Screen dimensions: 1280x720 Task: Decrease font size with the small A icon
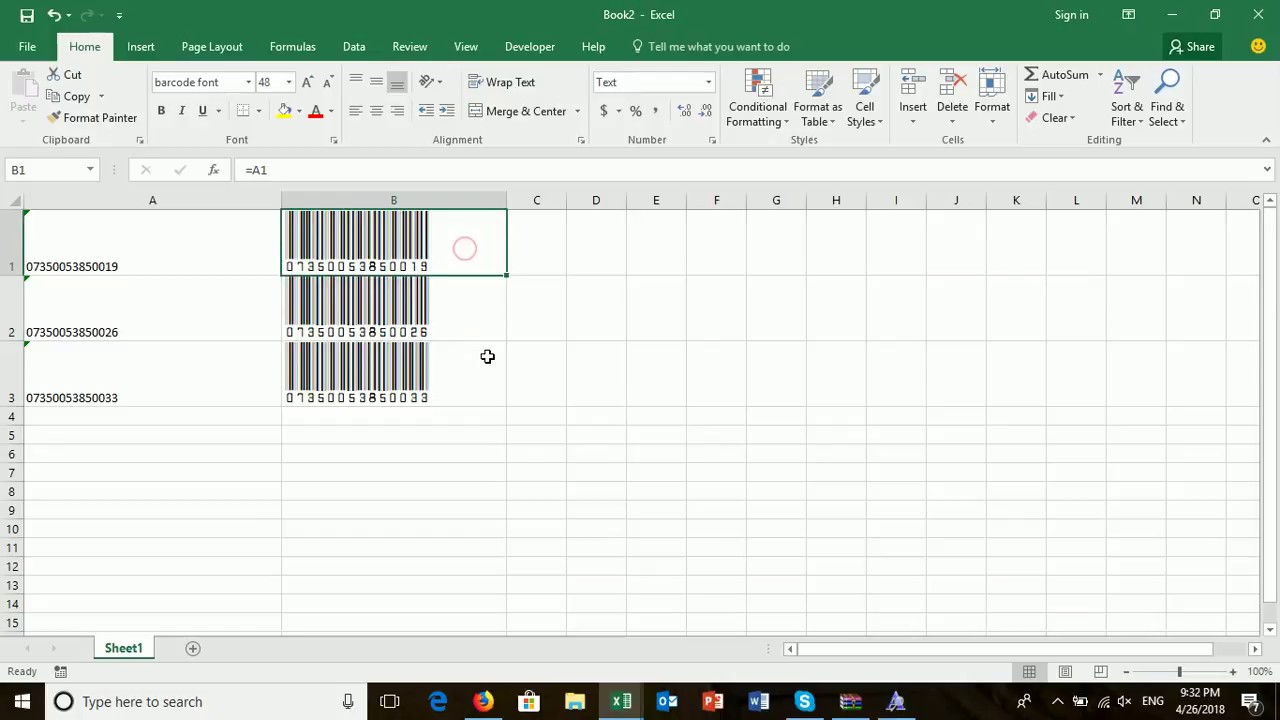[x=327, y=82]
